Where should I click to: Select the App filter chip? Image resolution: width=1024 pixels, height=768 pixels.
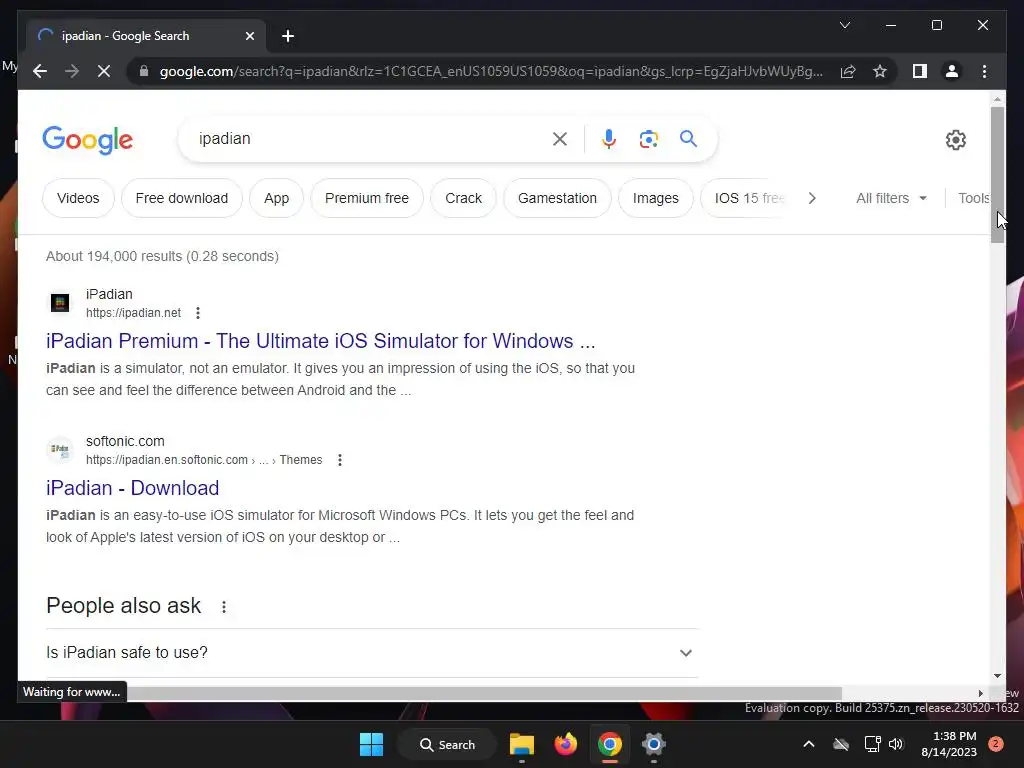[276, 198]
